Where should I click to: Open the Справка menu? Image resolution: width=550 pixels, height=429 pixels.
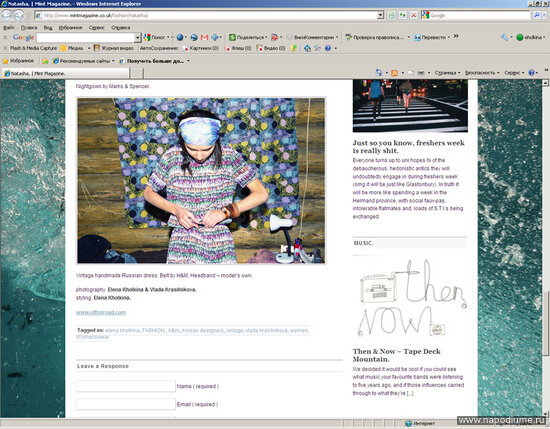(121, 27)
